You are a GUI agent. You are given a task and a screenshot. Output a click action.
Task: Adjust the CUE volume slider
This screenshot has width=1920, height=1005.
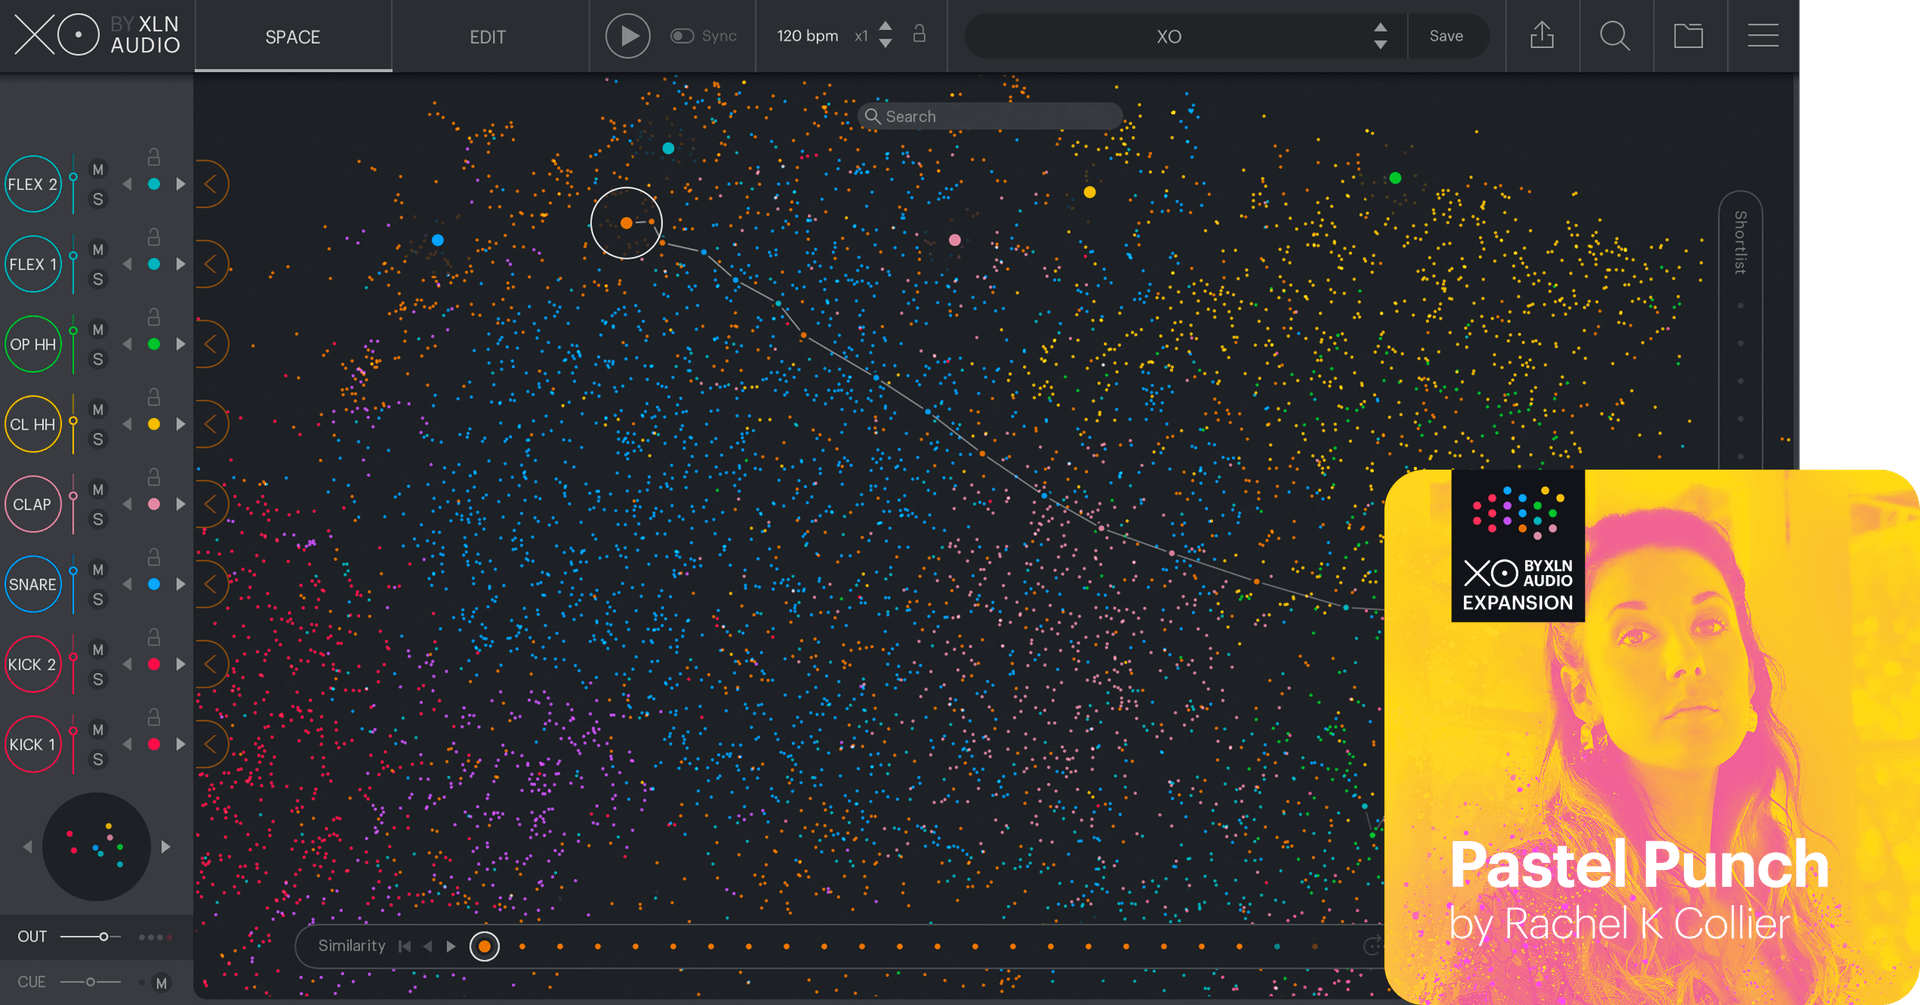91,982
